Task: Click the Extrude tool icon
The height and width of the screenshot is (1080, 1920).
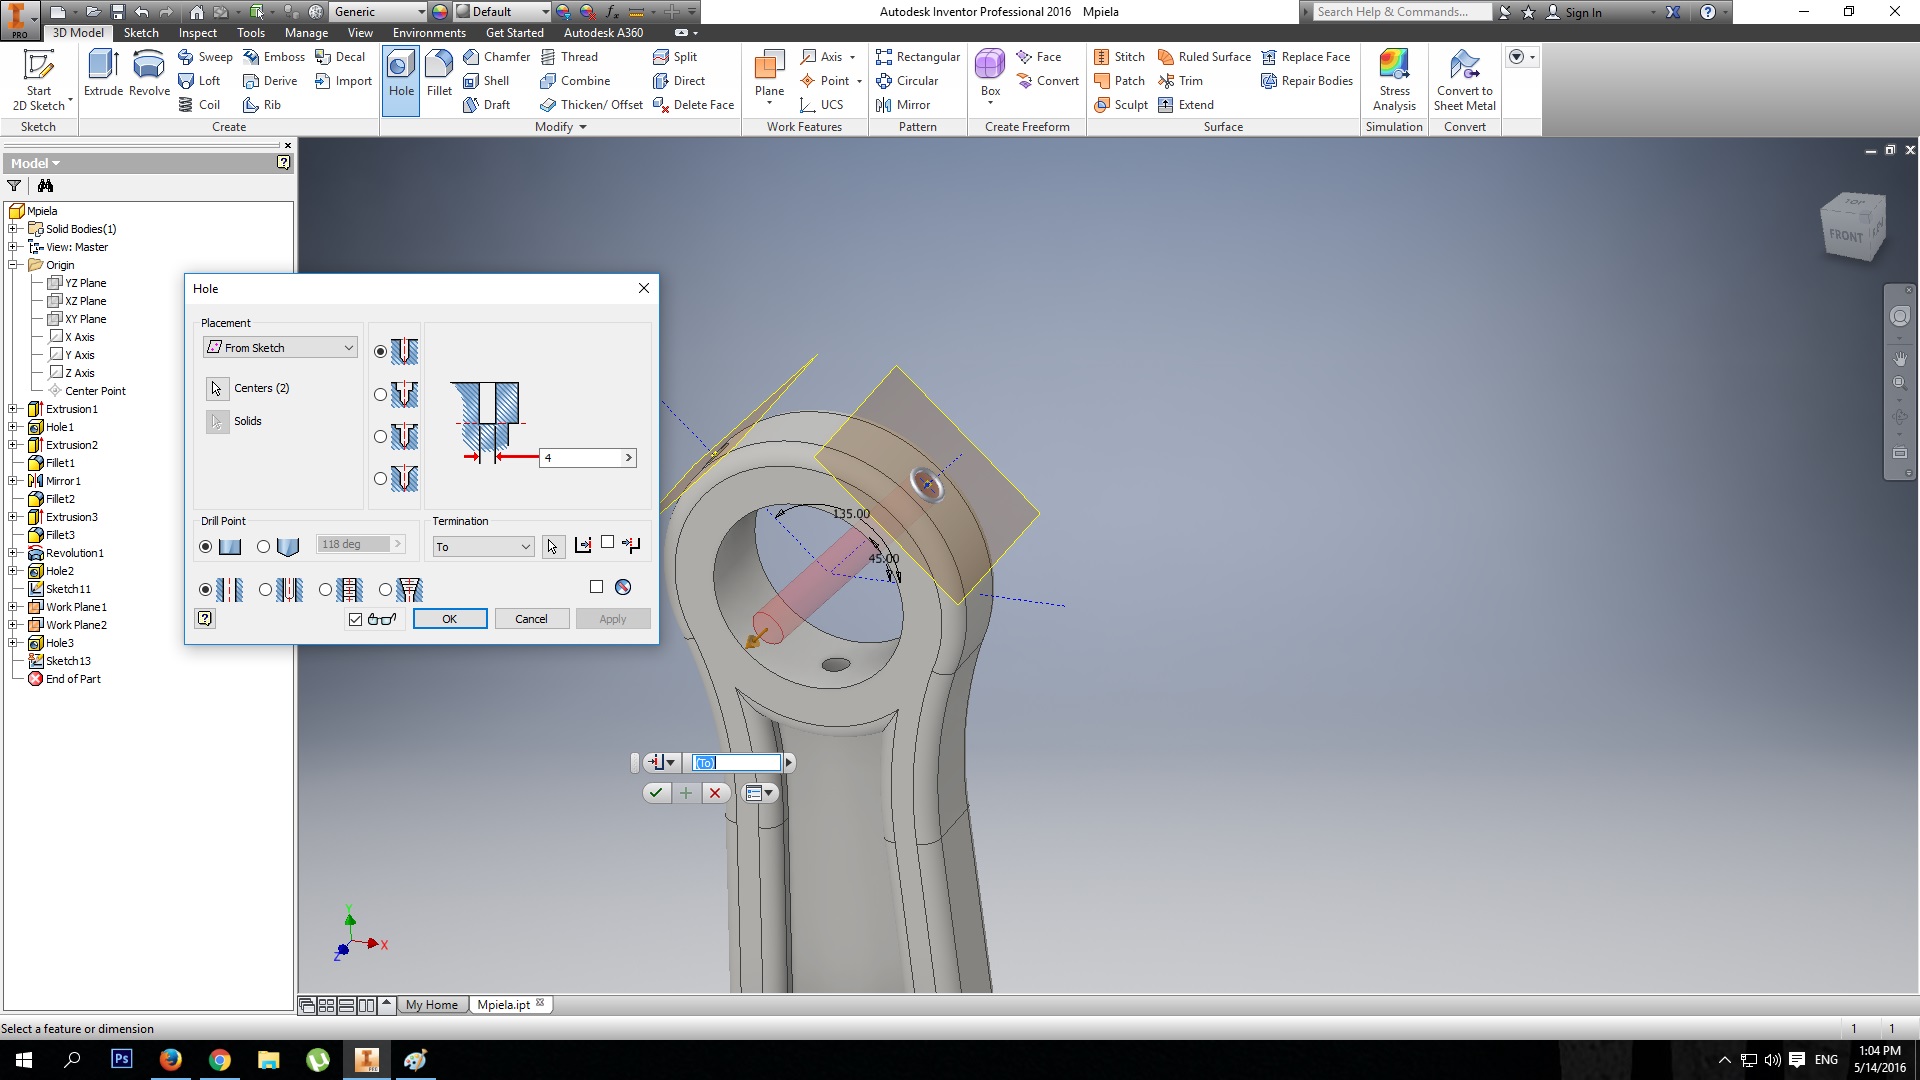Action: 103,66
